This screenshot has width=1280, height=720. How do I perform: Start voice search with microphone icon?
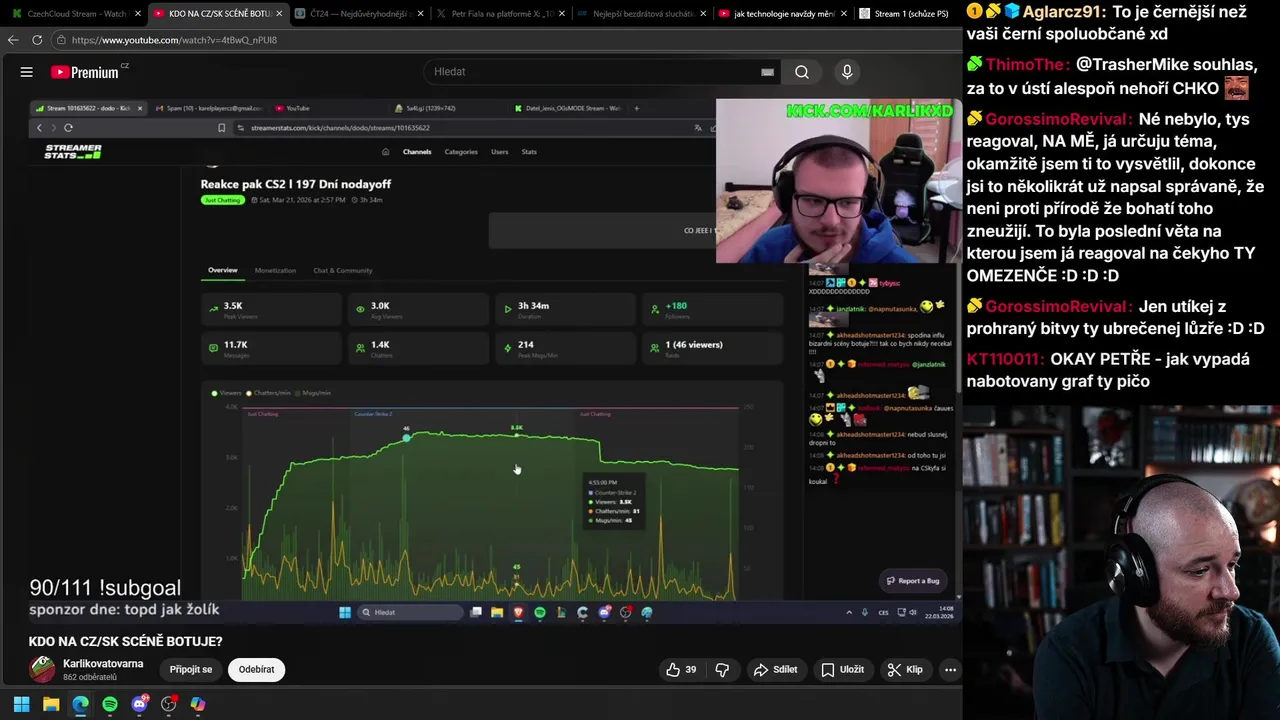pyautogui.click(x=847, y=72)
